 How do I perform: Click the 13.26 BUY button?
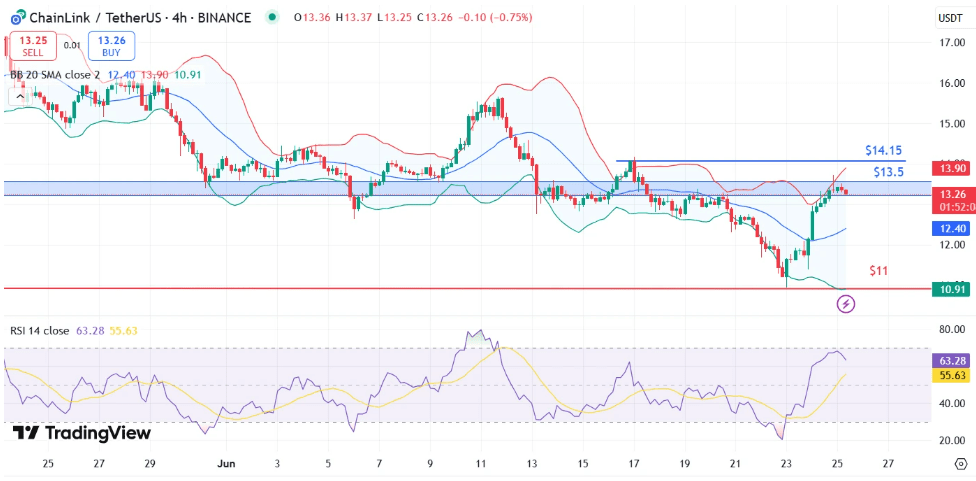(x=111, y=46)
